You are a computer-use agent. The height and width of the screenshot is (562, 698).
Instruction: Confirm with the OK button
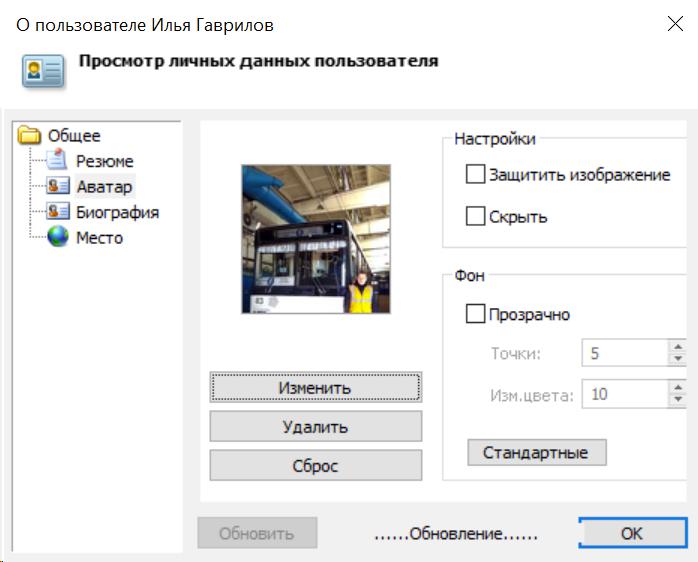point(633,533)
